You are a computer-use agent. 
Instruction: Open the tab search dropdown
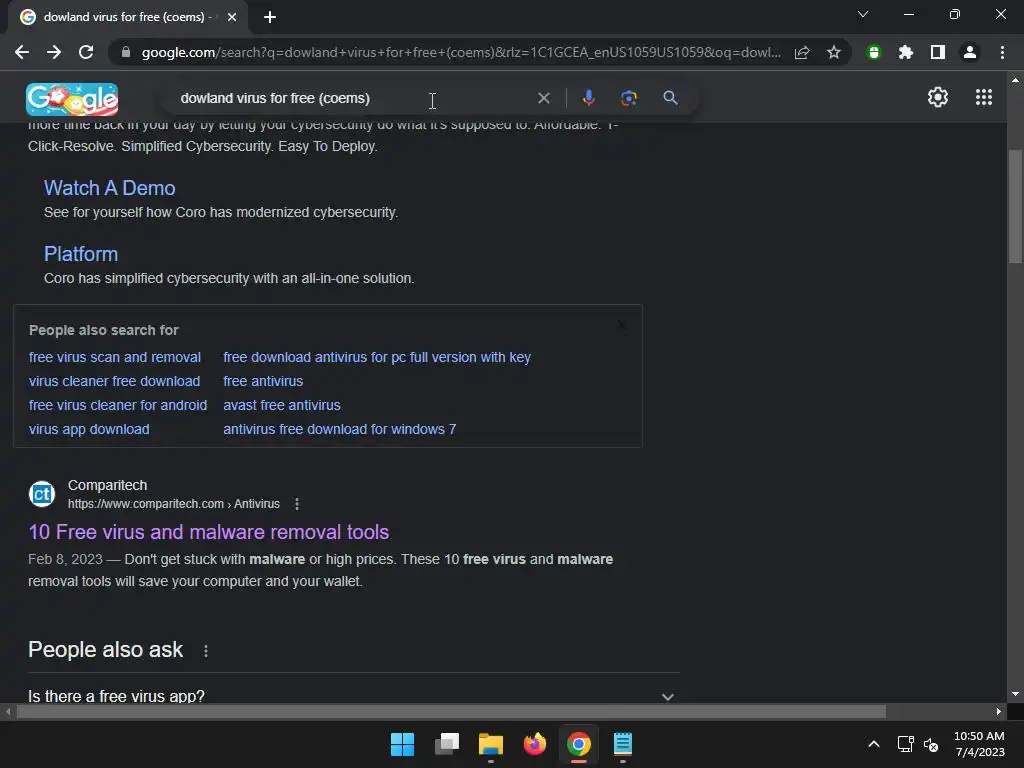863,14
